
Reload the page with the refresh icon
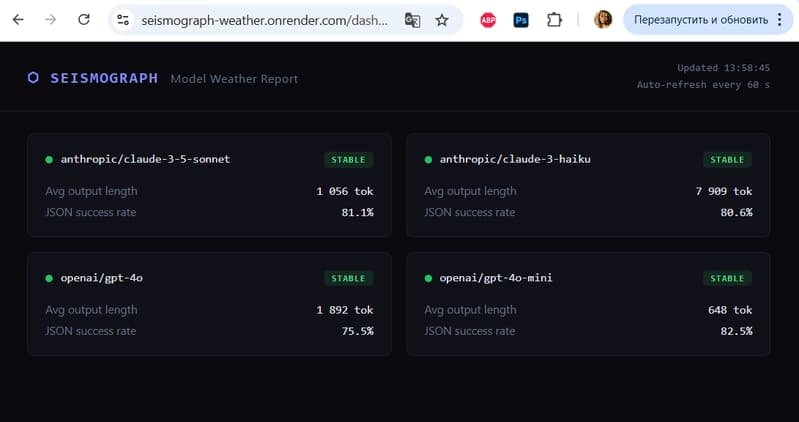tap(84, 20)
